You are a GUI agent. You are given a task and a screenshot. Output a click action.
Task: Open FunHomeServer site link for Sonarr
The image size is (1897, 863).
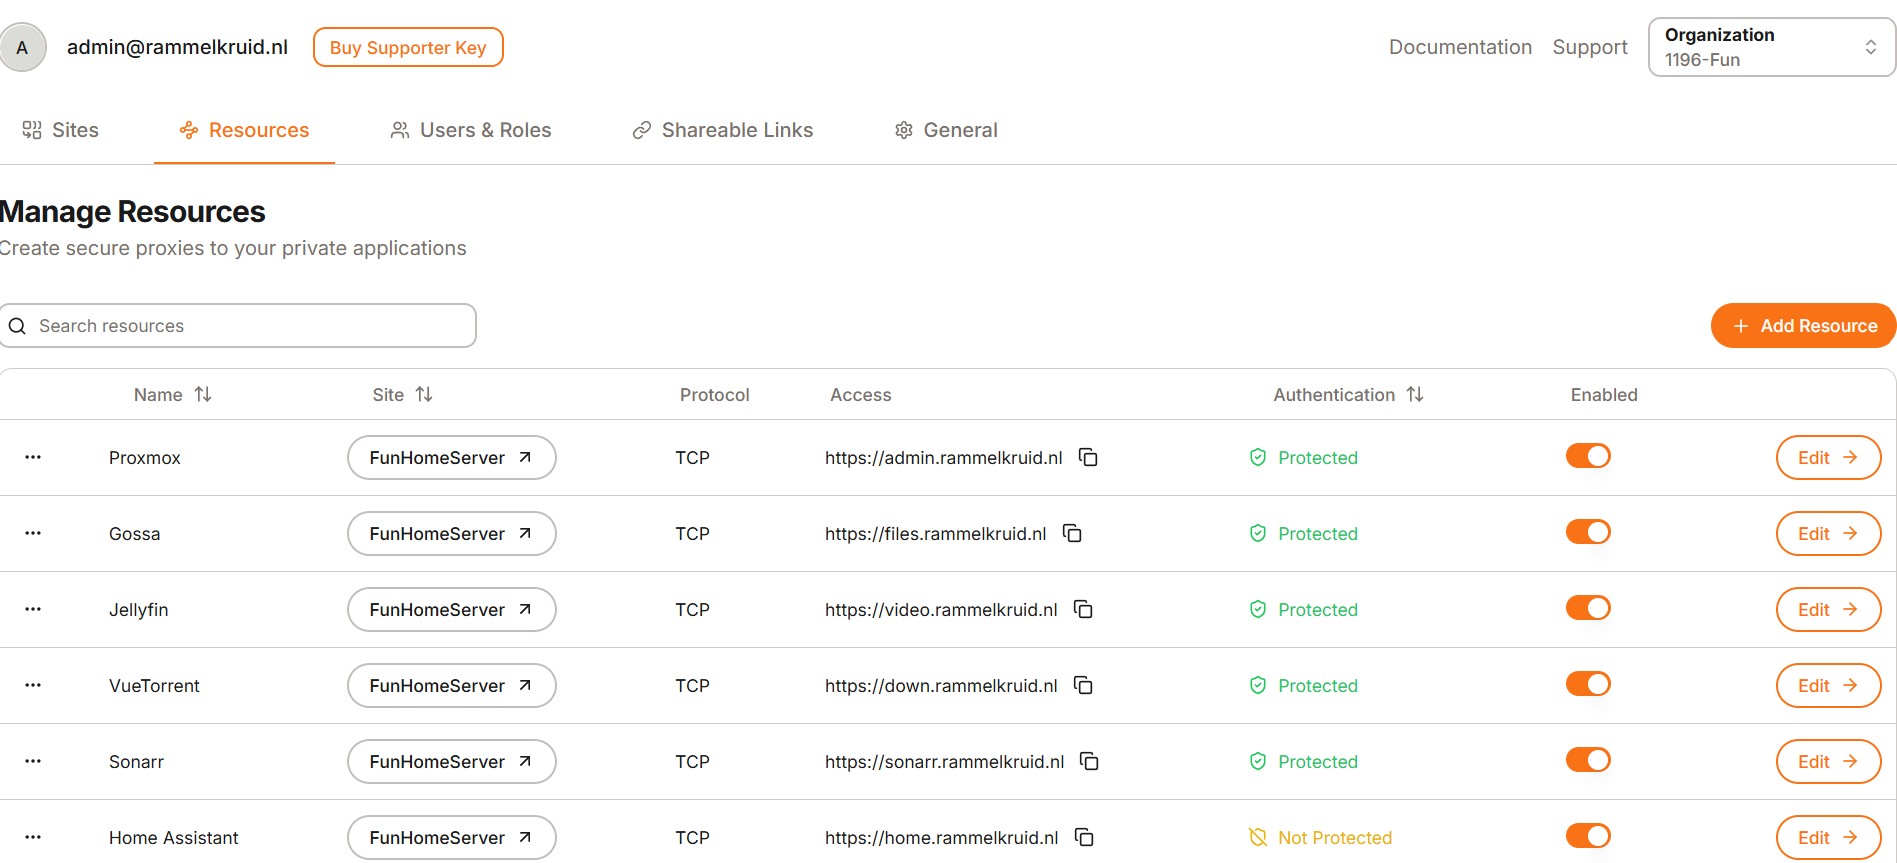tap(451, 761)
